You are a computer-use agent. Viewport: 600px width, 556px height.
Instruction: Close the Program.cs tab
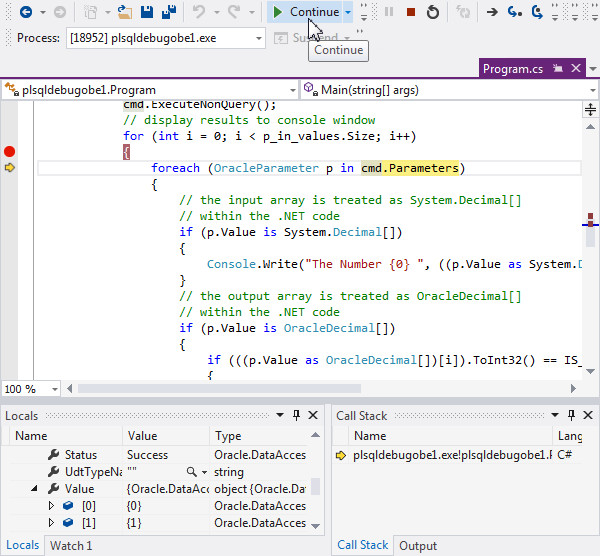click(576, 68)
